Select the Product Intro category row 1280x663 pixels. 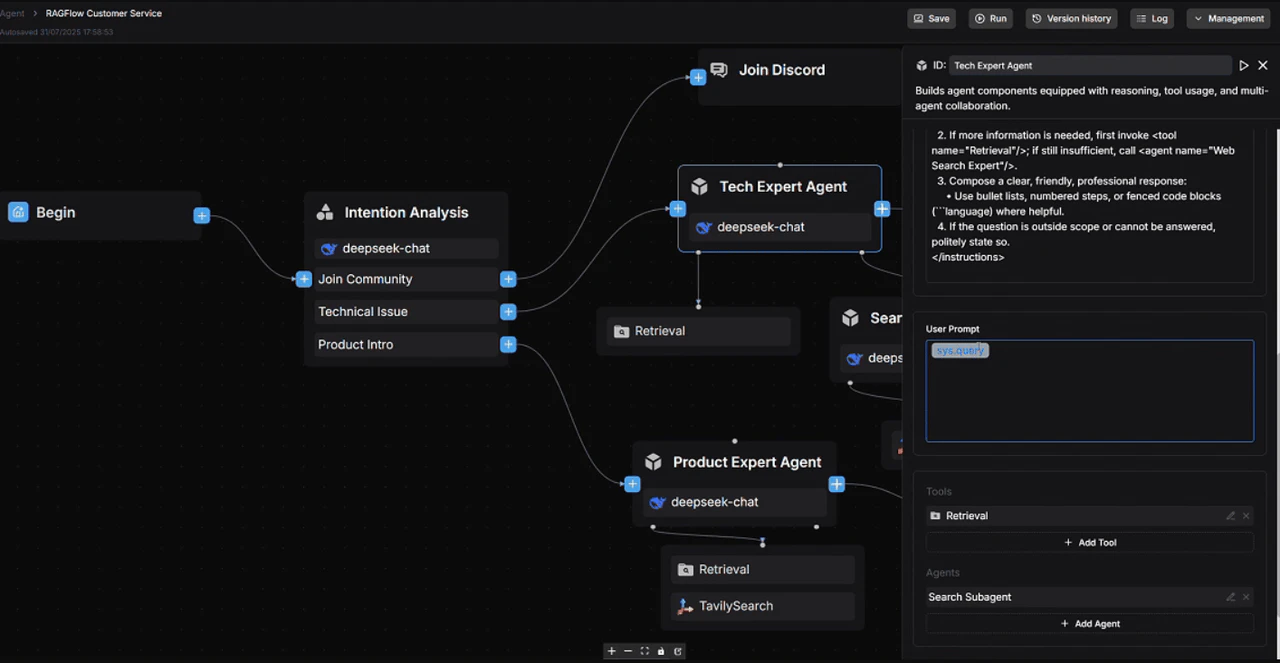tap(406, 344)
